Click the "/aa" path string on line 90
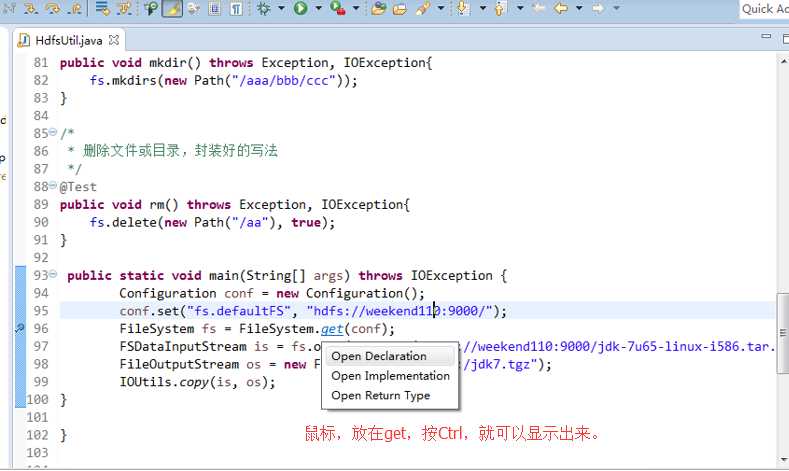The image size is (789, 471). (x=250, y=222)
